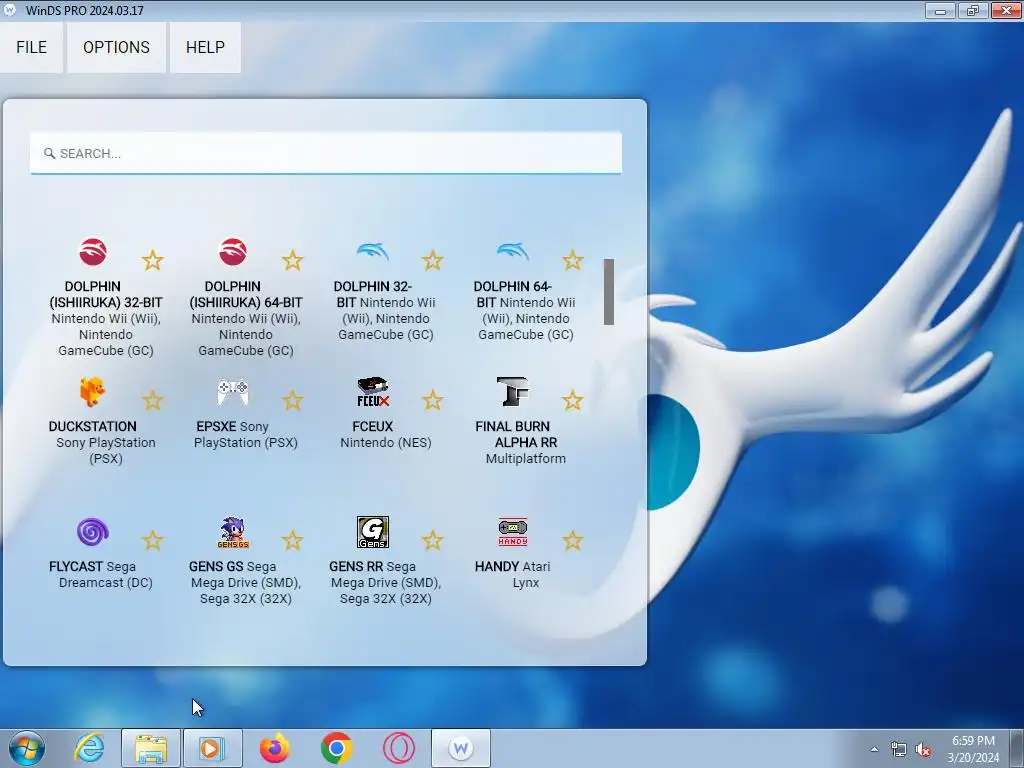The width and height of the screenshot is (1024, 768).
Task: Star the FCEUX emulator
Action: pyautogui.click(x=432, y=400)
